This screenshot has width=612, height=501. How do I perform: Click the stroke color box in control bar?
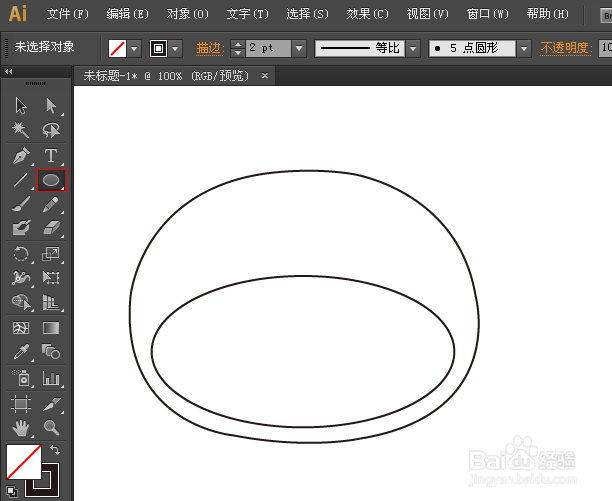(158, 49)
